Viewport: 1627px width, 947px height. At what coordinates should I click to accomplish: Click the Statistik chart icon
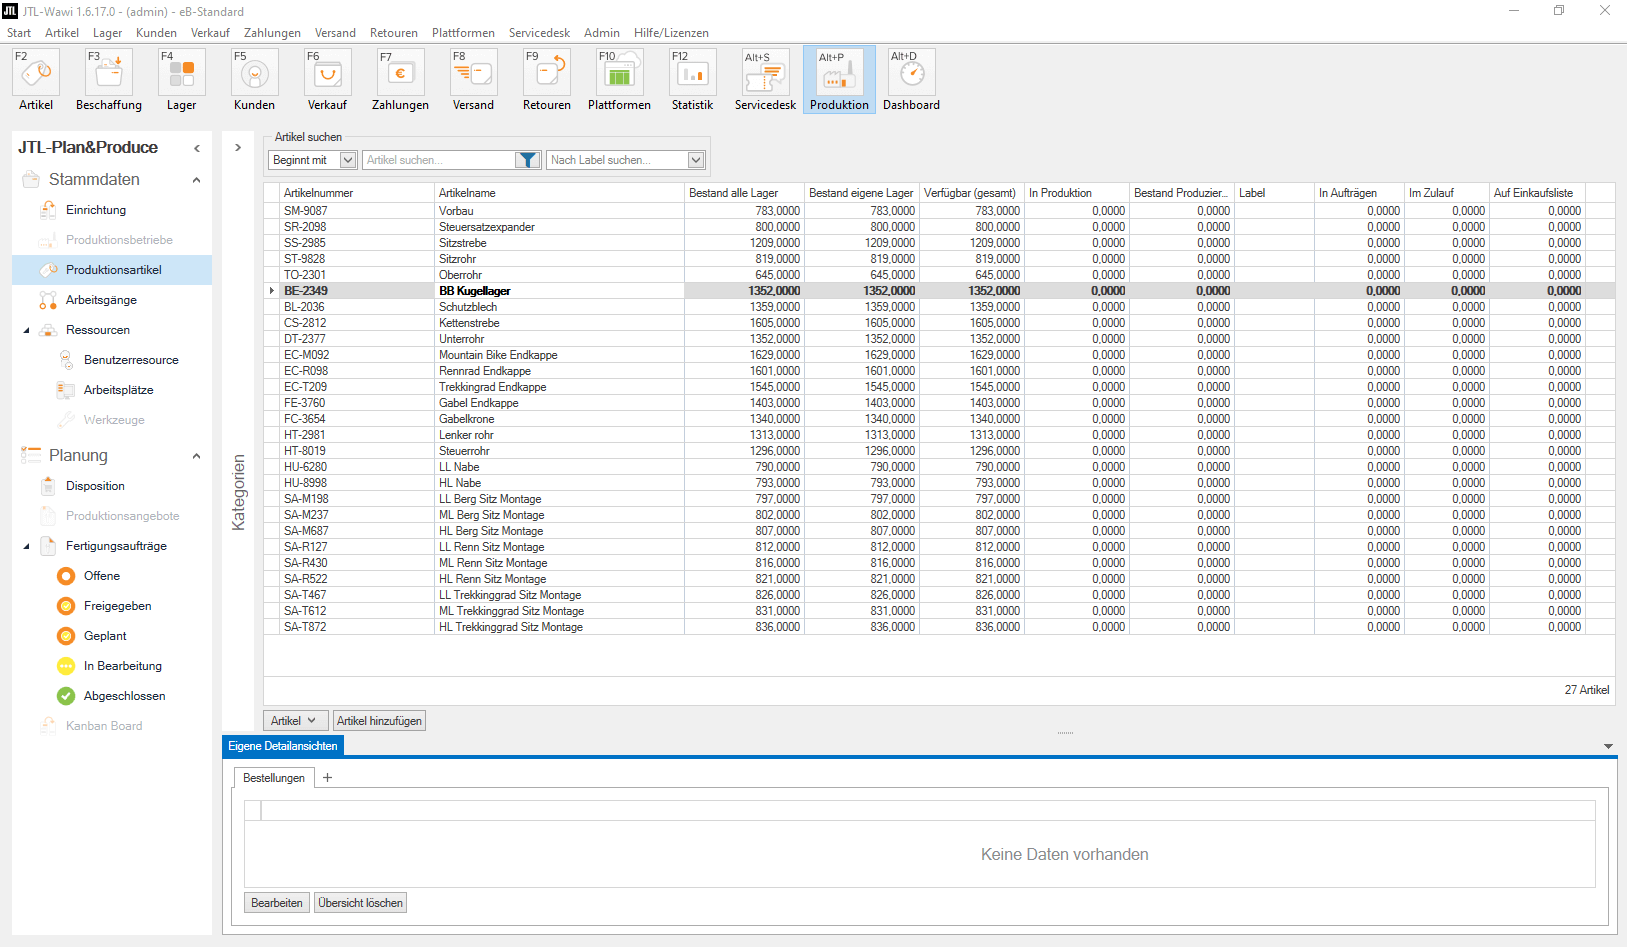(x=692, y=74)
